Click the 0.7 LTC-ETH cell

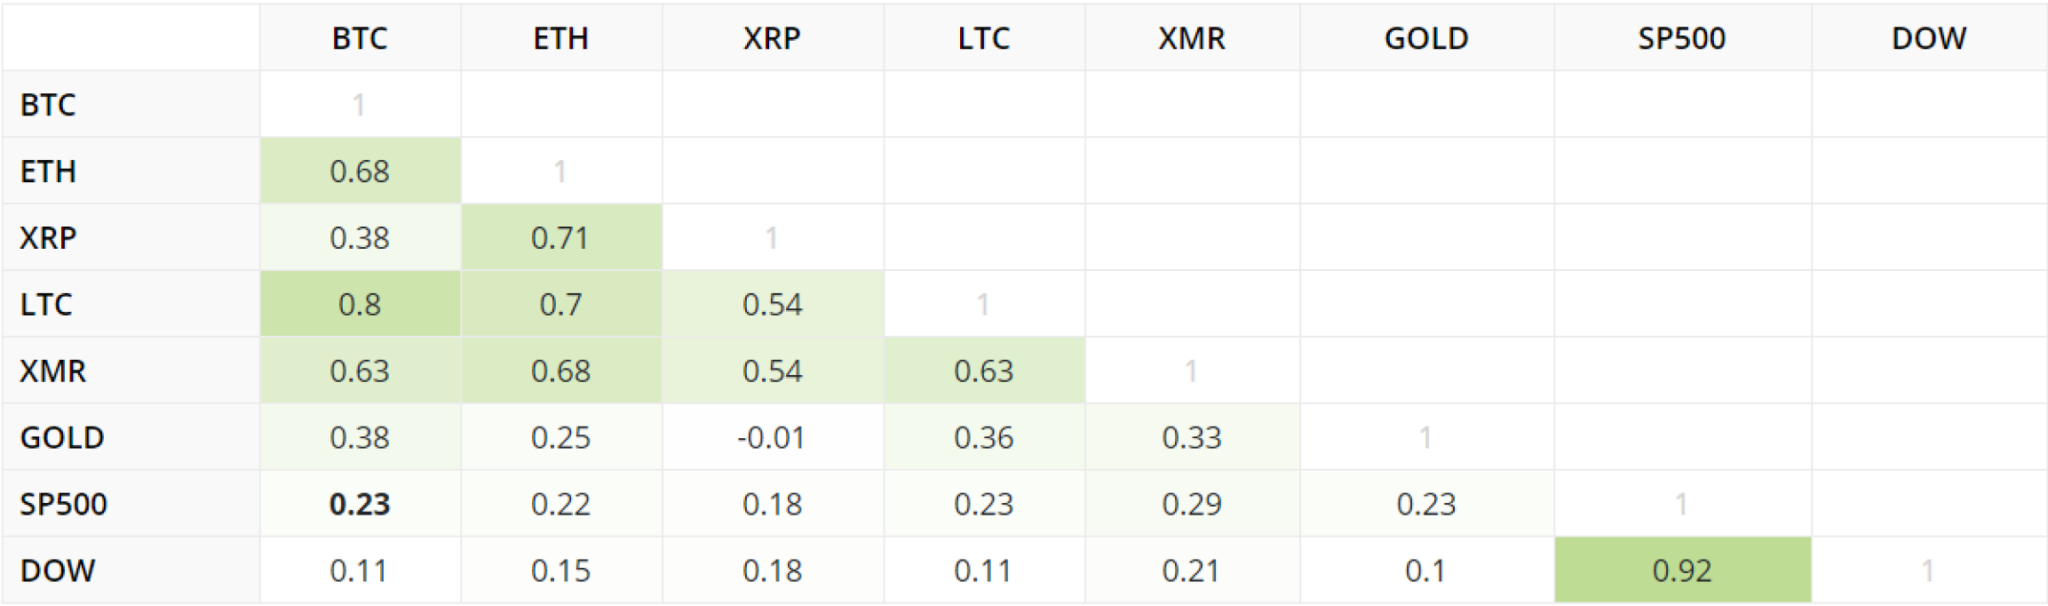[x=561, y=304]
